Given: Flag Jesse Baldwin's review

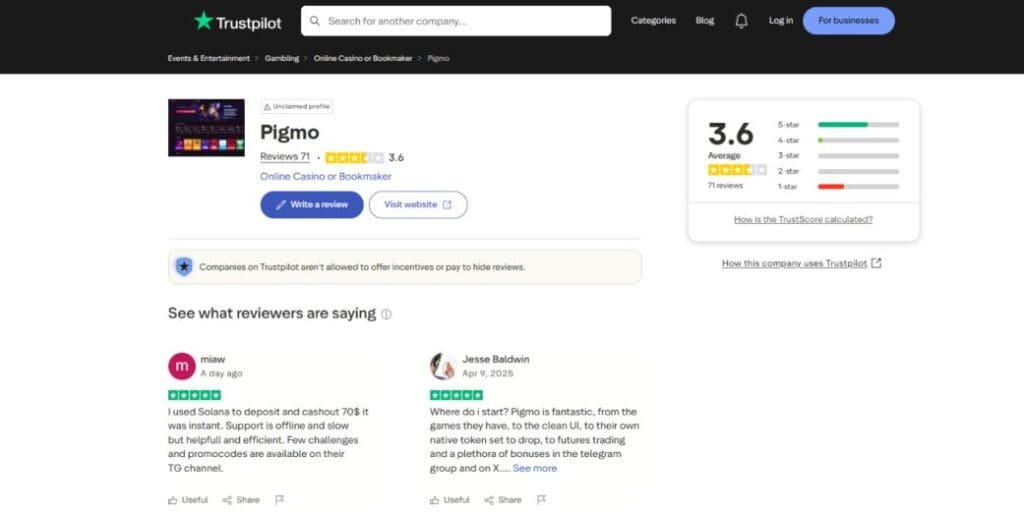Looking at the screenshot, I should click(541, 499).
